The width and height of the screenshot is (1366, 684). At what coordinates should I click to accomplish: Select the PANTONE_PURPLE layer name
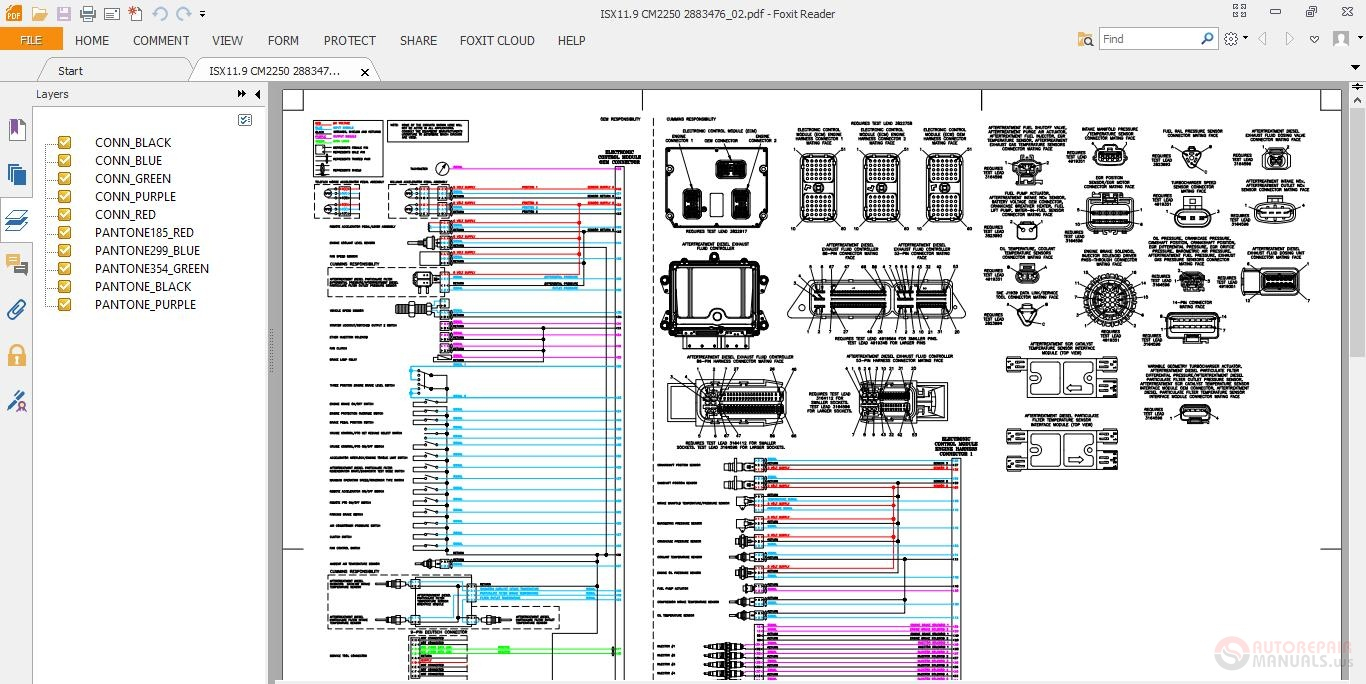coord(145,305)
